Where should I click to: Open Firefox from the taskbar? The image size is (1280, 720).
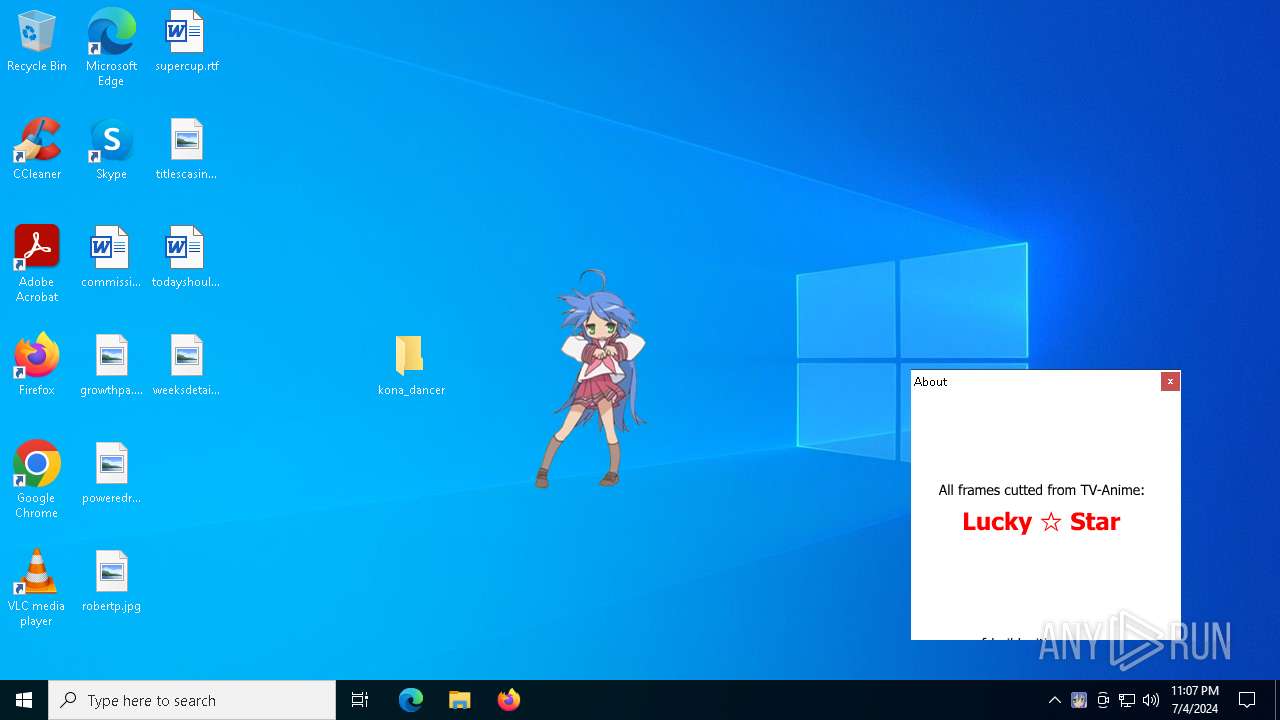[509, 700]
